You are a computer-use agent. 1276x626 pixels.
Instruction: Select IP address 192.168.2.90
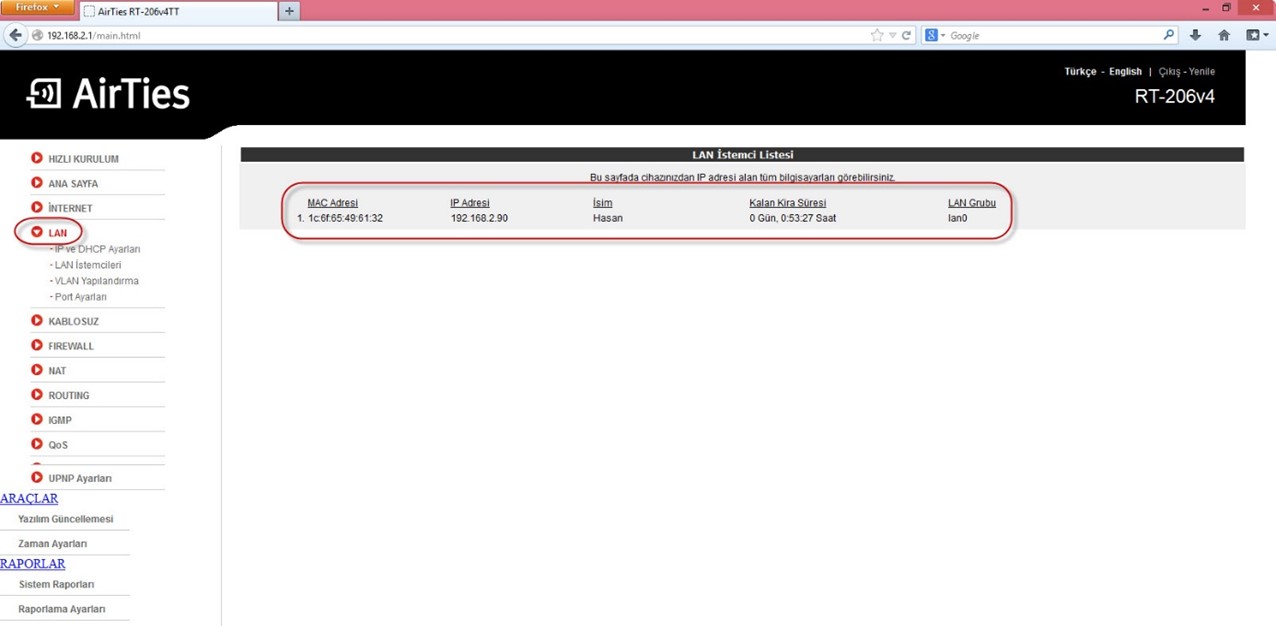tap(479, 218)
